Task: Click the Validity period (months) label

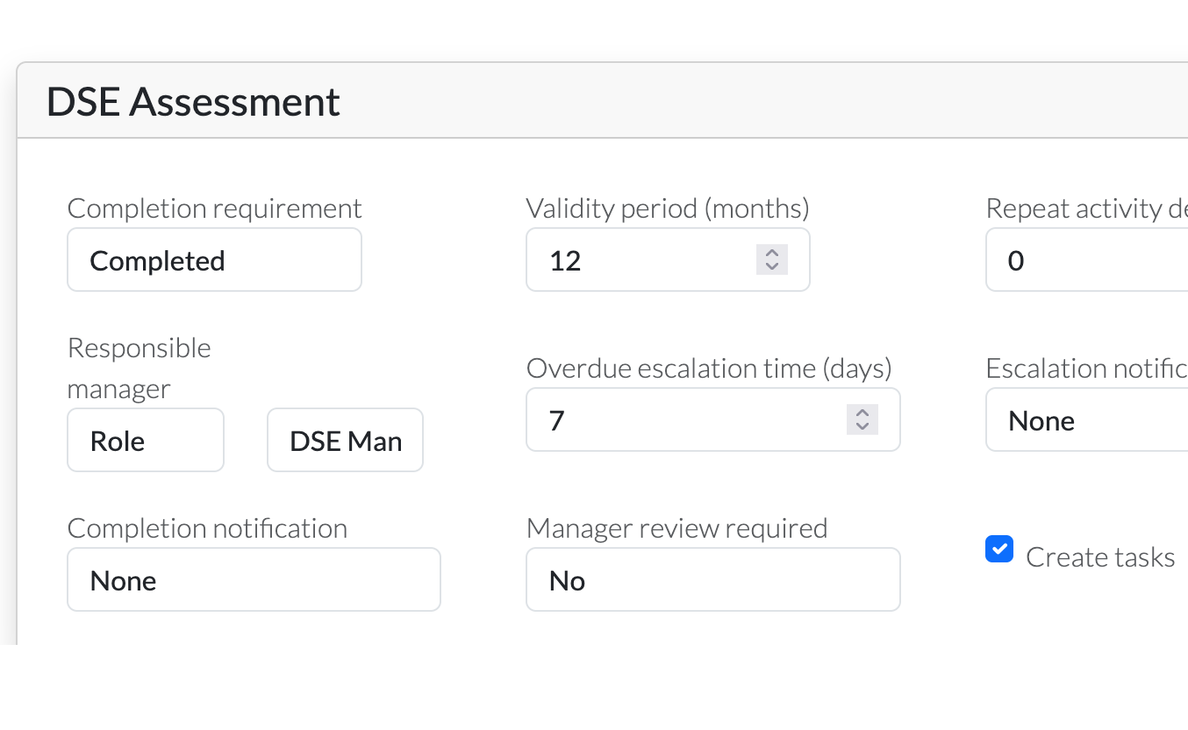Action: pyautogui.click(x=667, y=208)
